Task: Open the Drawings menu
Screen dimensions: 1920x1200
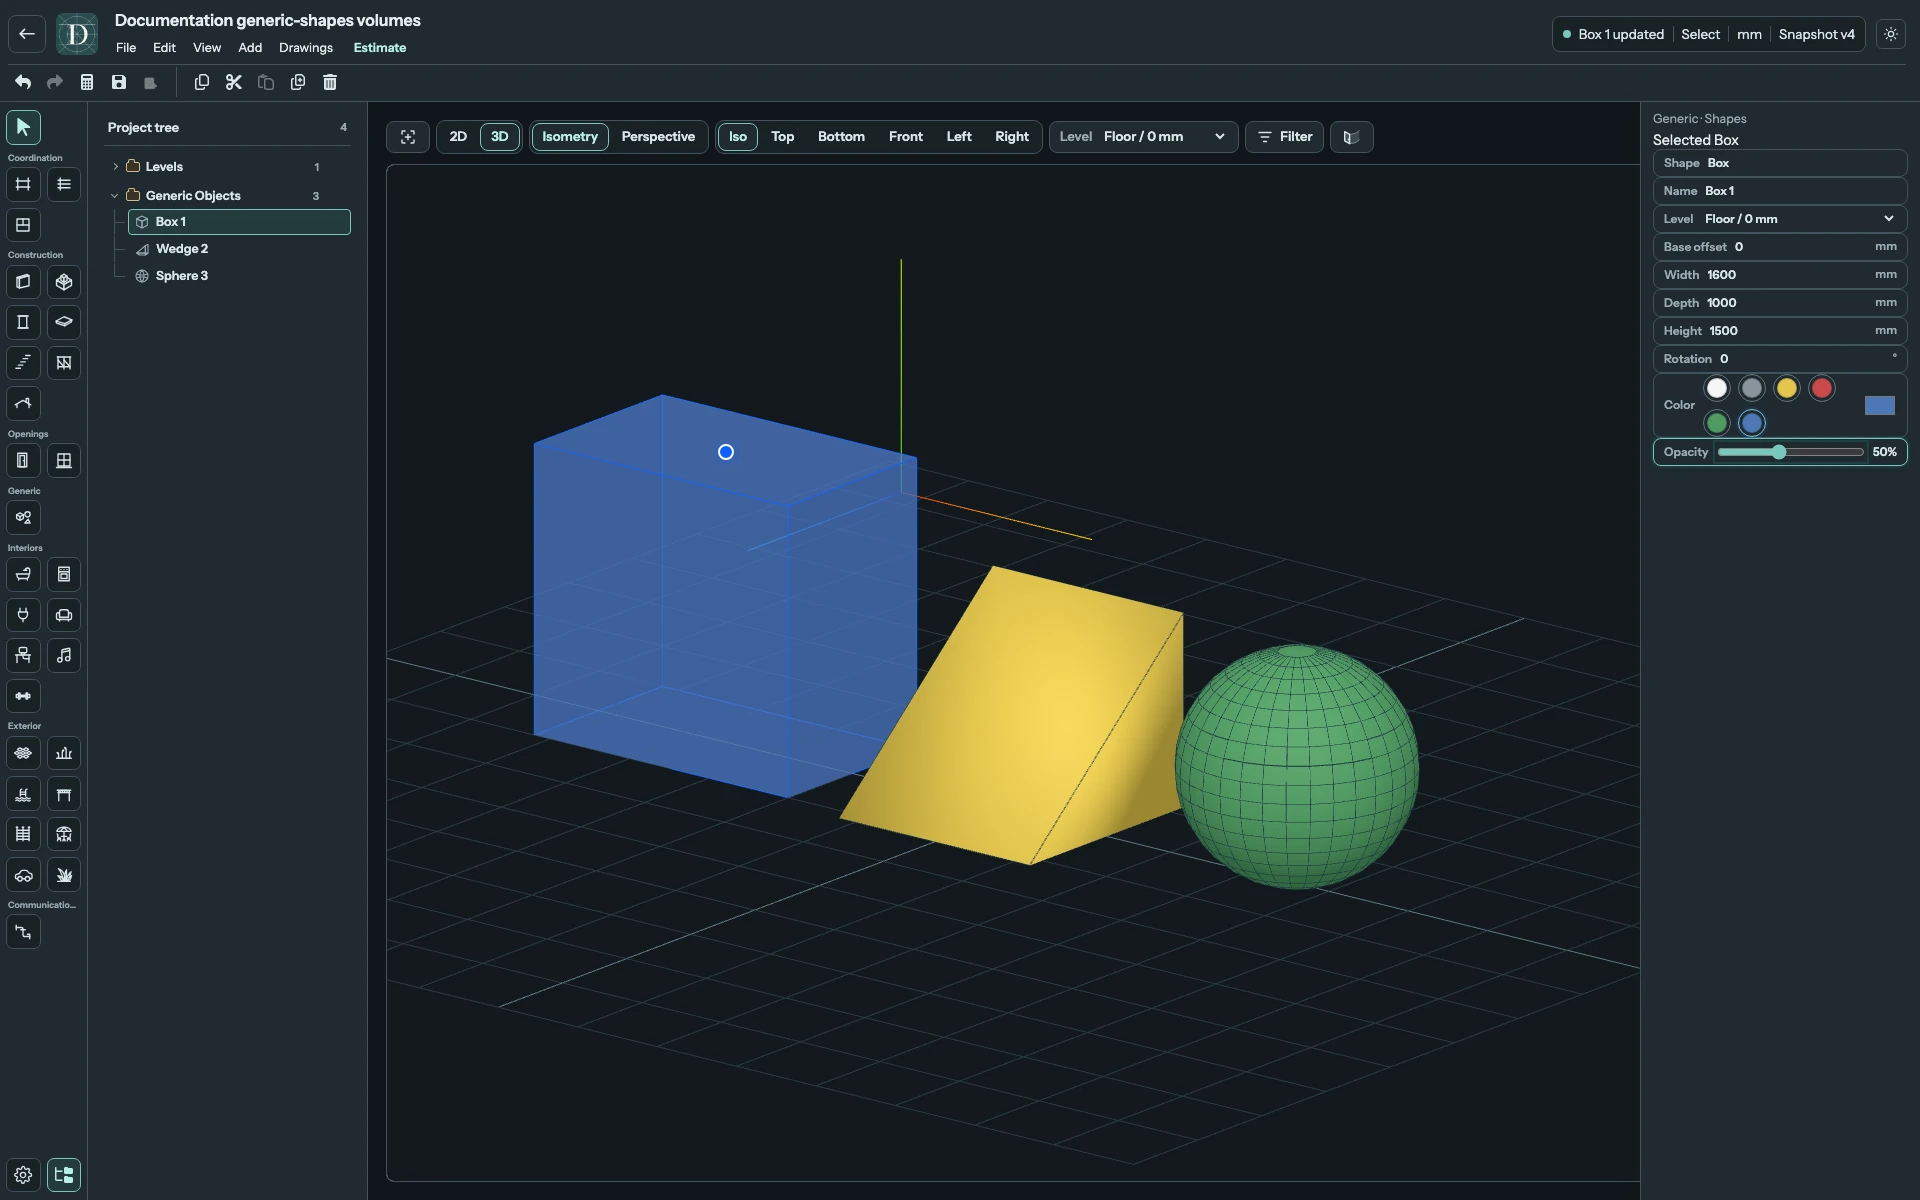Action: (306, 48)
